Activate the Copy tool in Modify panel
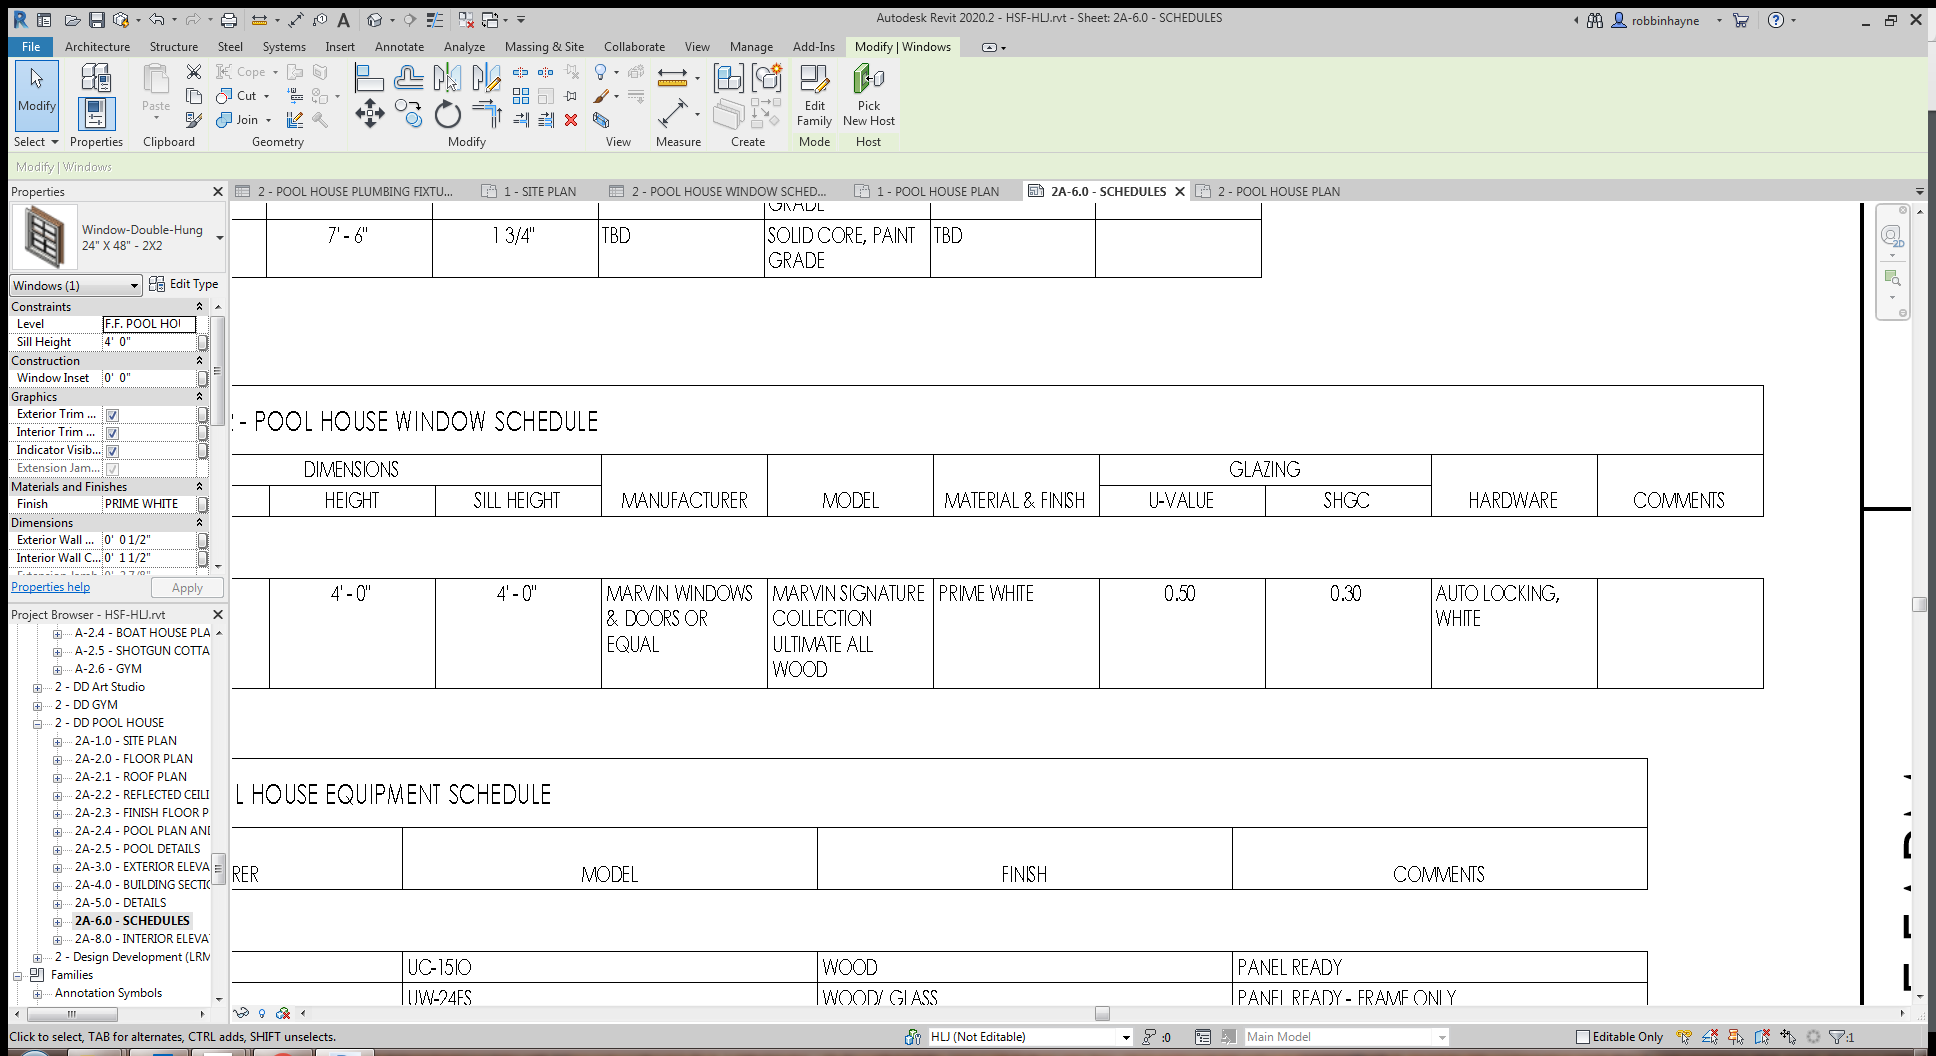Screen dimensions: 1936x1056 pyautogui.click(x=408, y=113)
